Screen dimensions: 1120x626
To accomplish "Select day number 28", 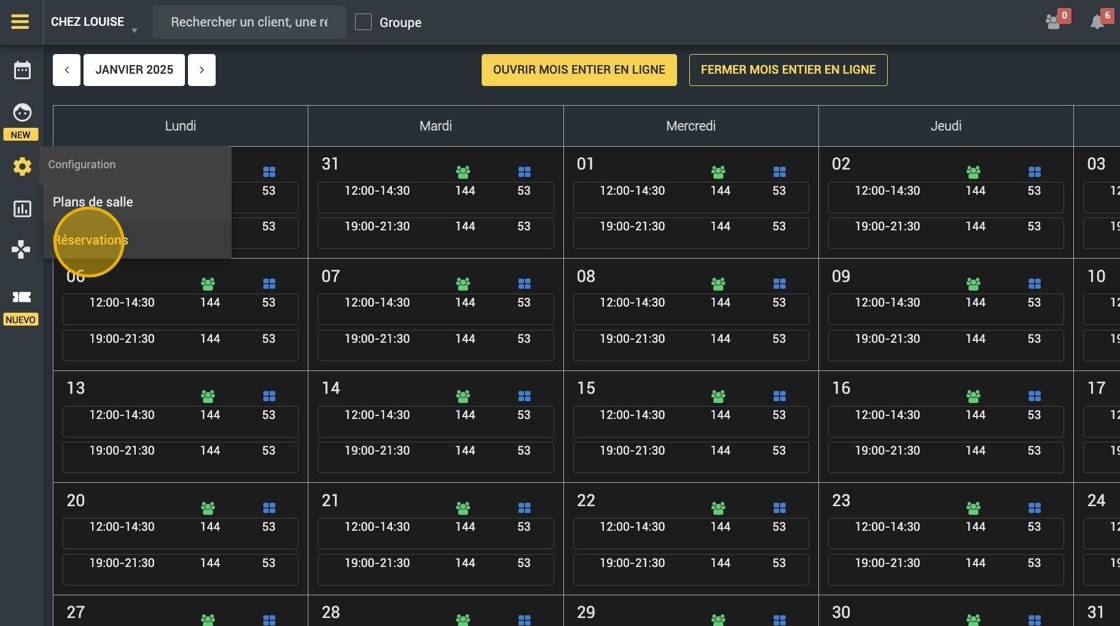I will 331,612.
